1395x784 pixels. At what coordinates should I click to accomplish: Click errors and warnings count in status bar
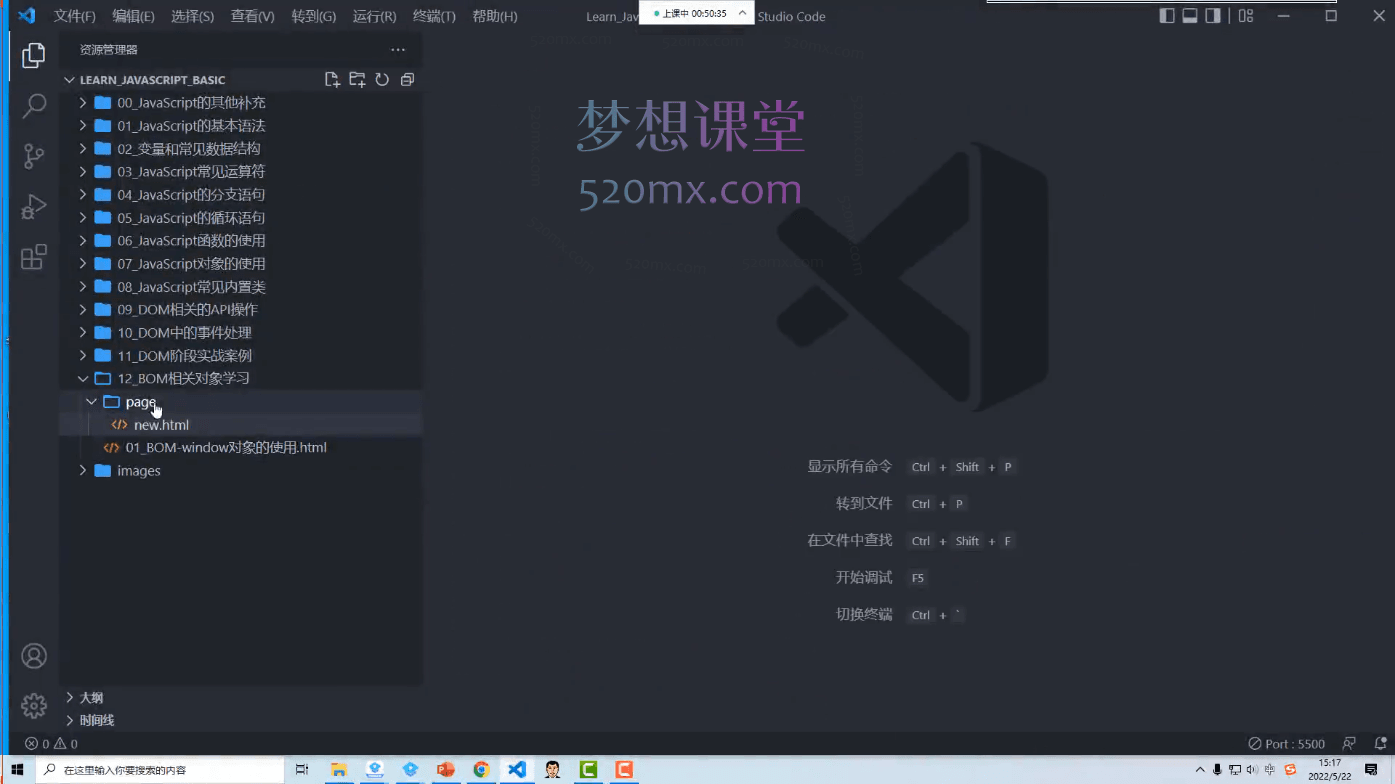(x=51, y=744)
